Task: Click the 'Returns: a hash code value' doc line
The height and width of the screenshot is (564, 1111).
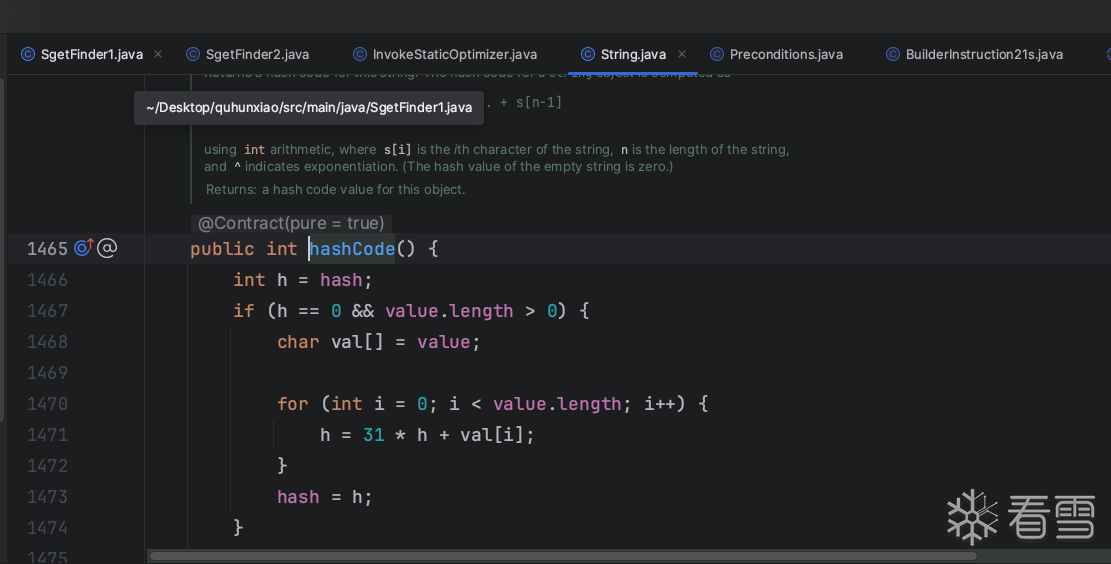Action: coord(335,190)
